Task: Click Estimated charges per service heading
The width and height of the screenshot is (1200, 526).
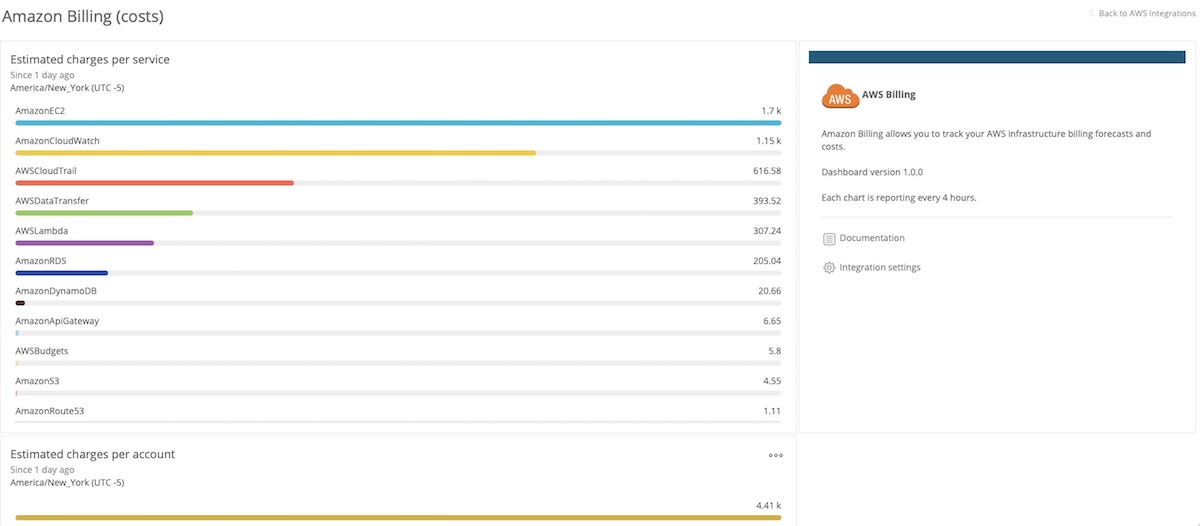Action: [90, 60]
